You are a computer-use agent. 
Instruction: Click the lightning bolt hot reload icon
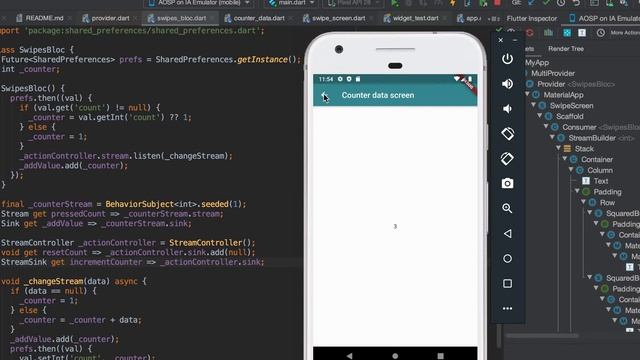[453, 3]
